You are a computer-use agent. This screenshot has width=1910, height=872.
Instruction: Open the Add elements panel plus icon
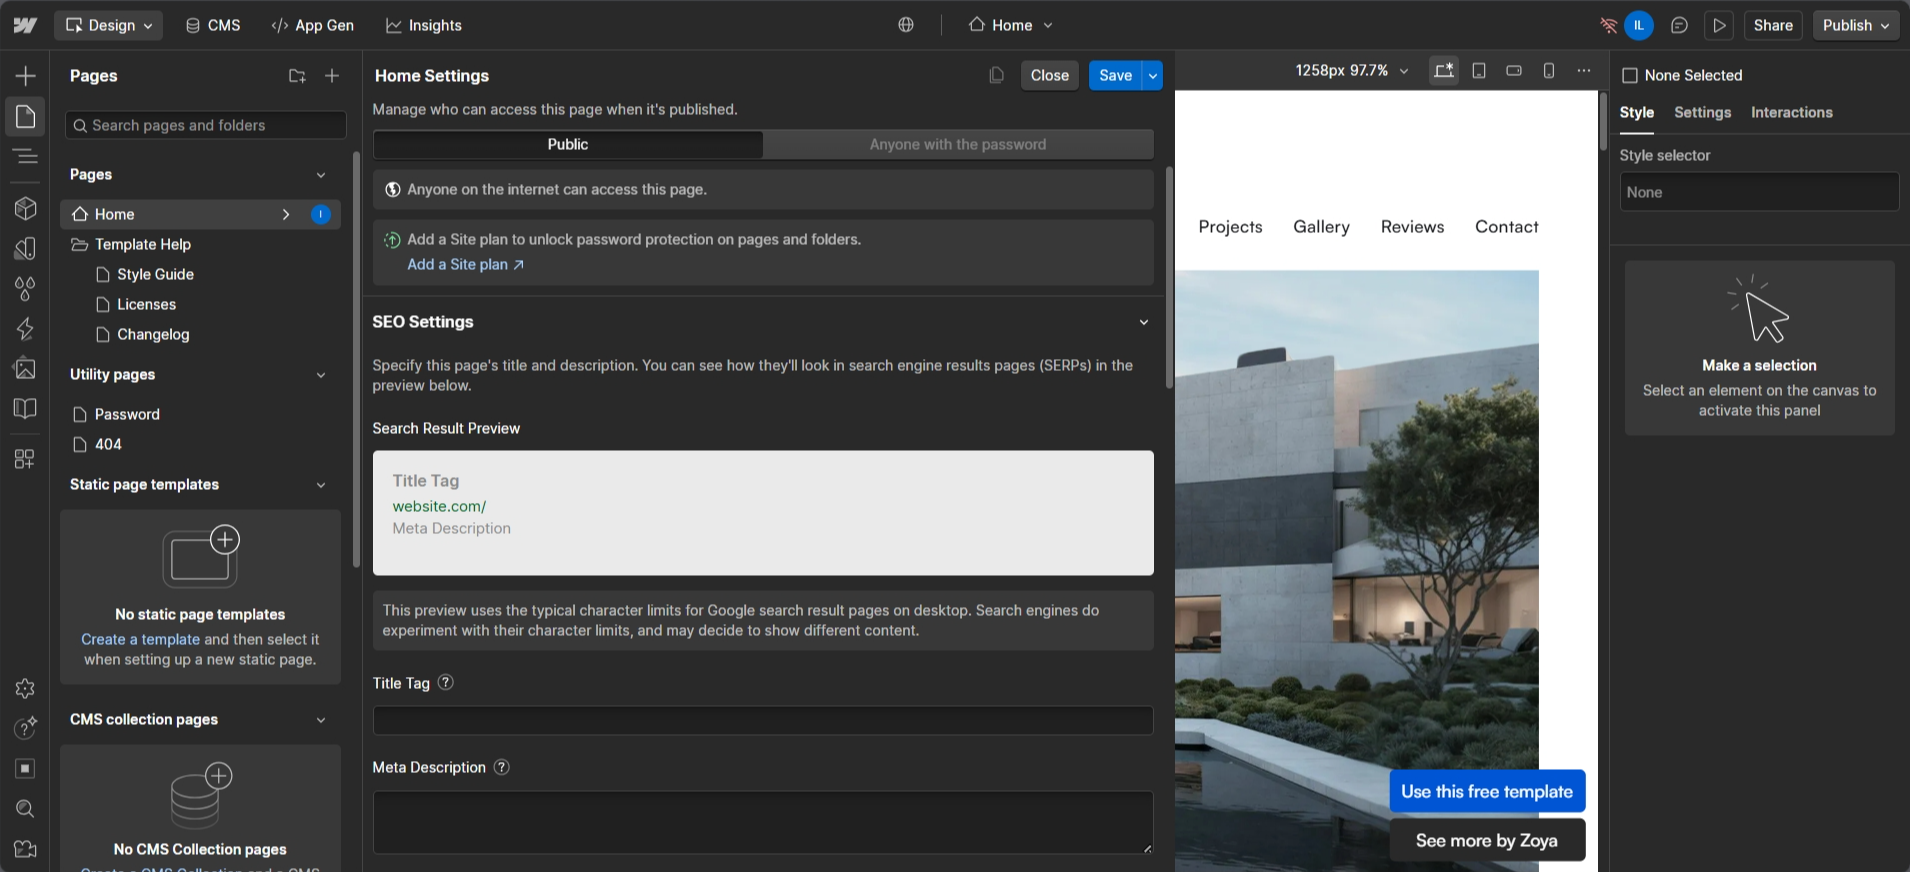coord(26,76)
